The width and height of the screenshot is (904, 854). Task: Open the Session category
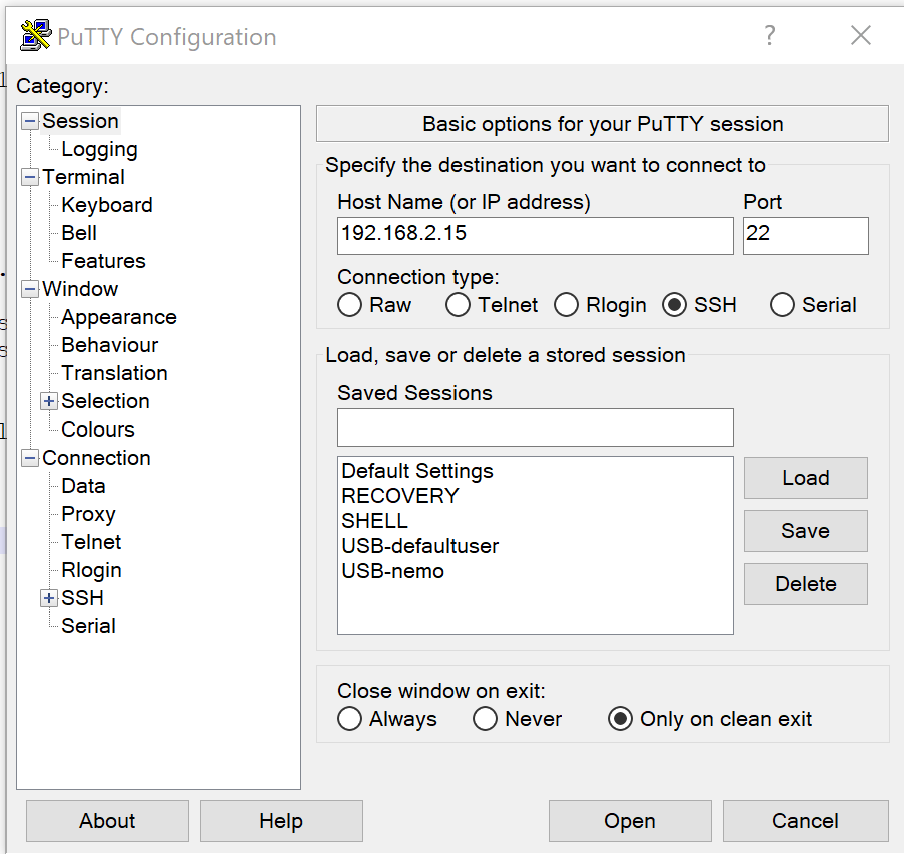(x=81, y=121)
